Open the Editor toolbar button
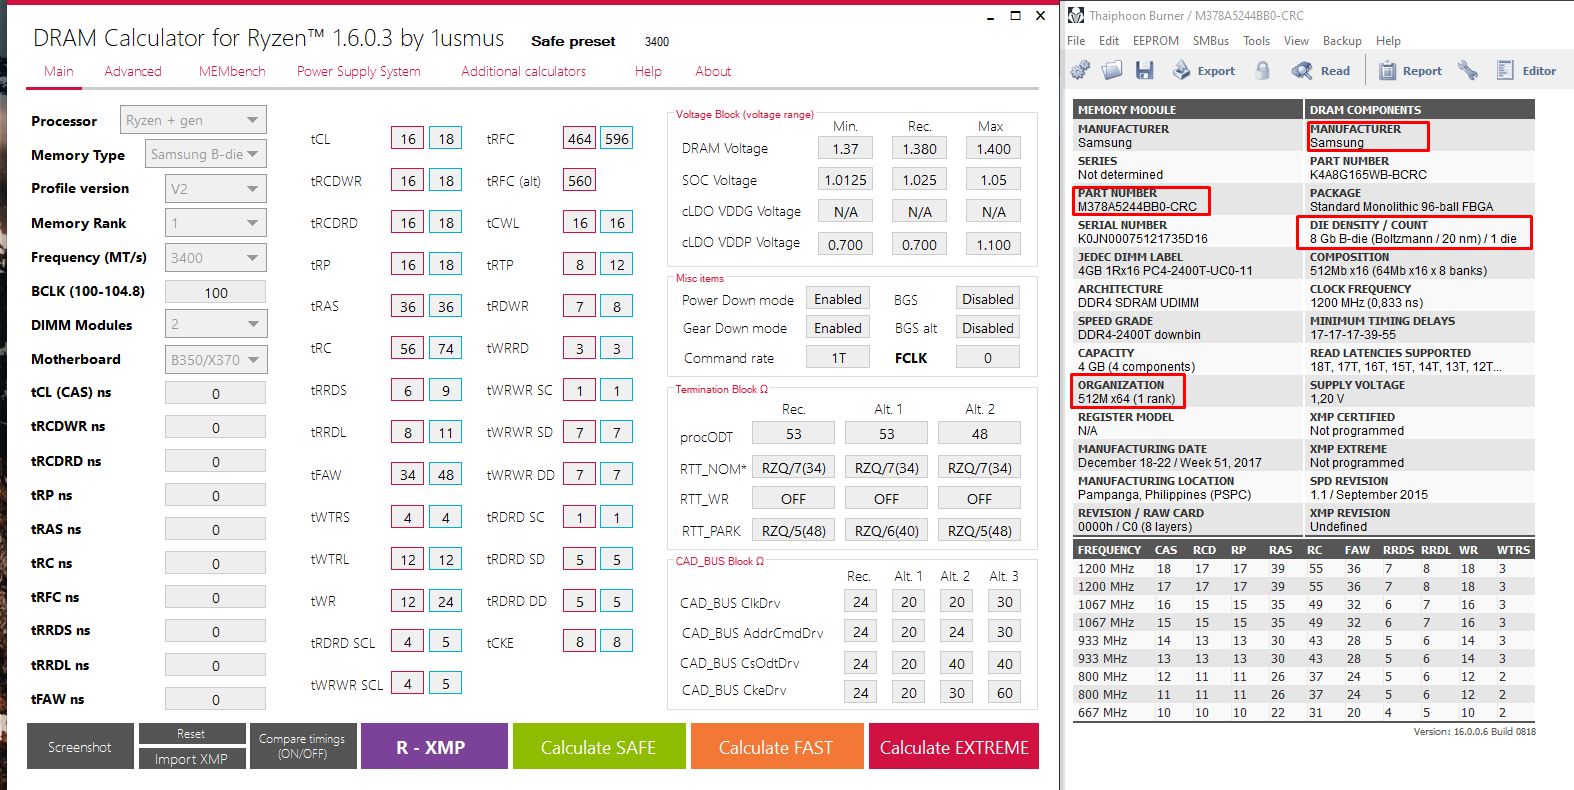This screenshot has width=1574, height=790. click(x=1526, y=70)
